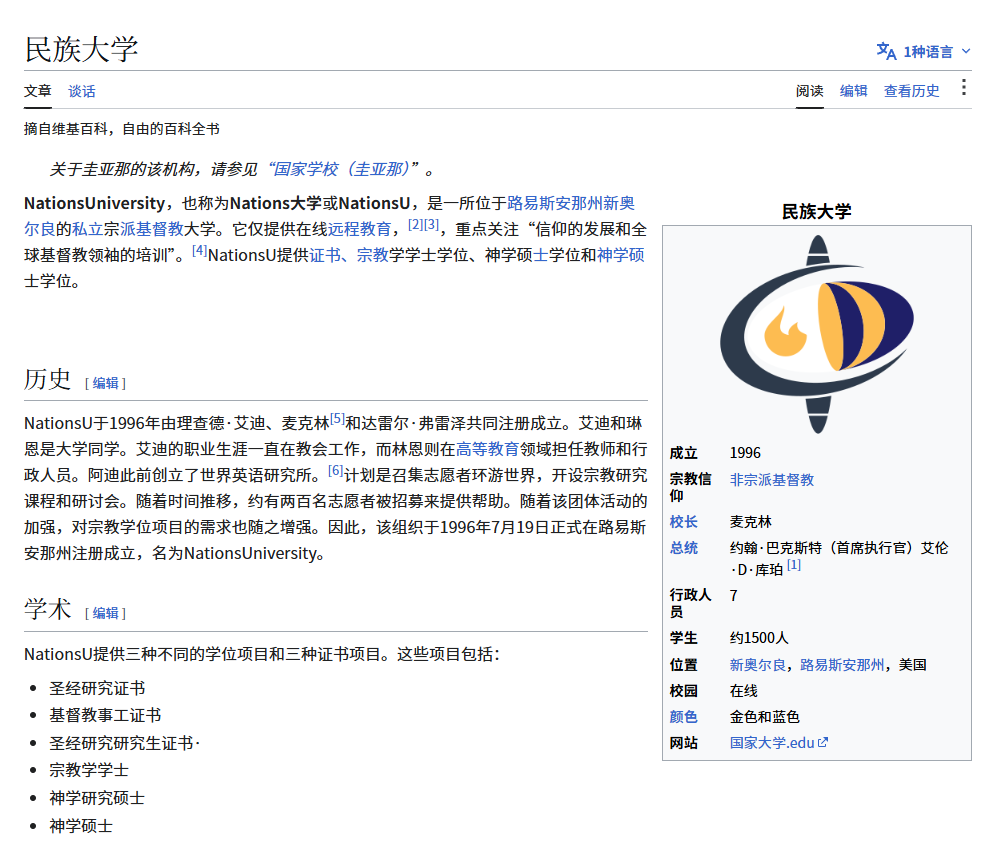Image resolution: width=991 pixels, height=845 pixels.
Task: Open the 校长 label link in the infobox
Action: point(684,521)
